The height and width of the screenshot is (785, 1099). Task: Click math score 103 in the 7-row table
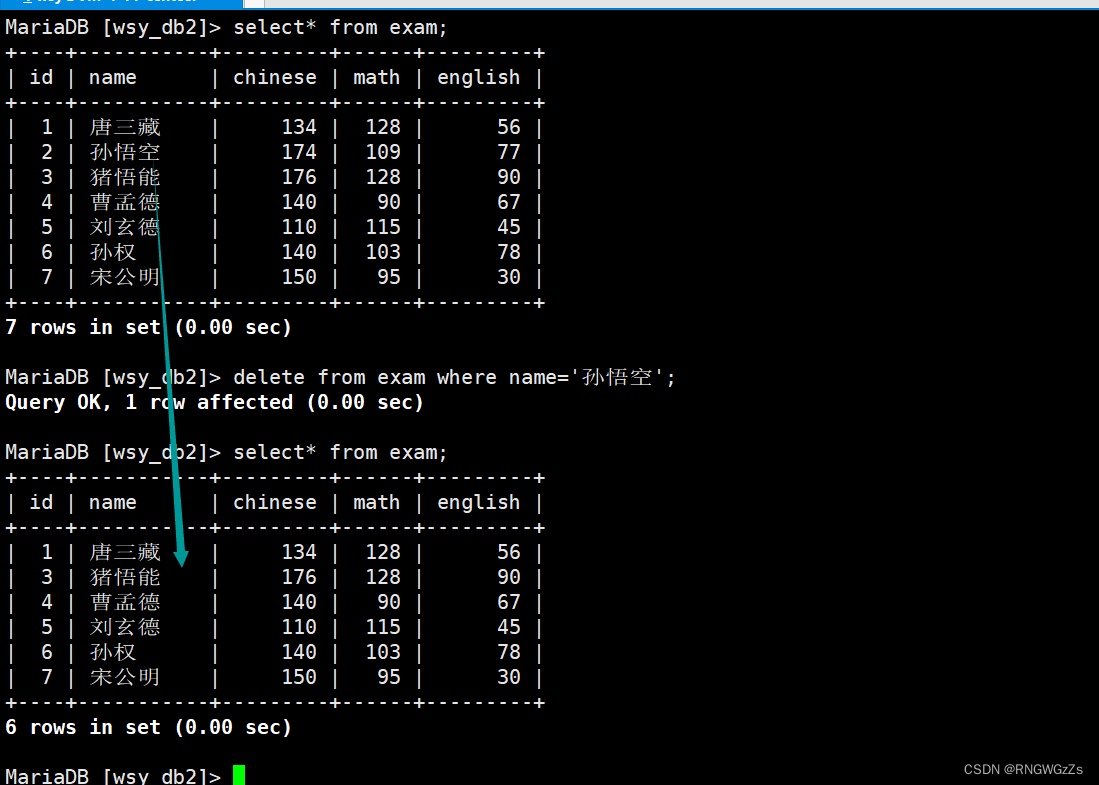coord(383,252)
